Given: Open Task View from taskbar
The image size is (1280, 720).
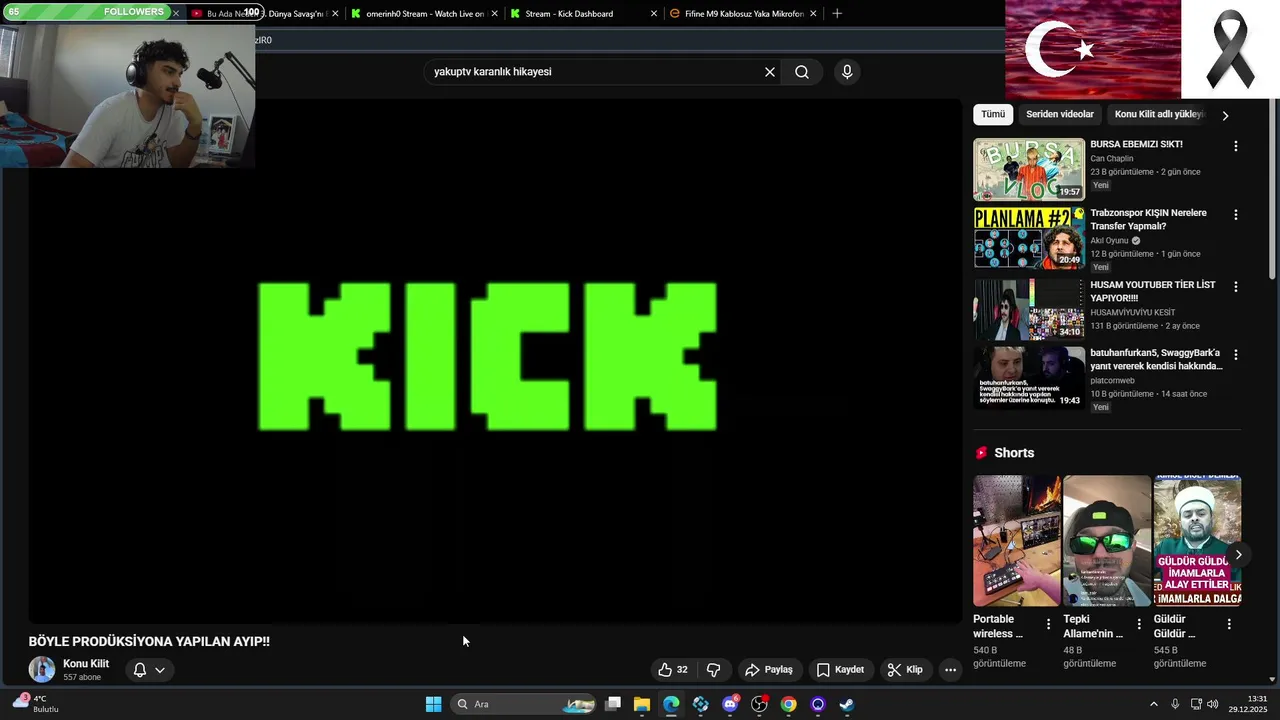Looking at the screenshot, I should pyautogui.click(x=613, y=704).
